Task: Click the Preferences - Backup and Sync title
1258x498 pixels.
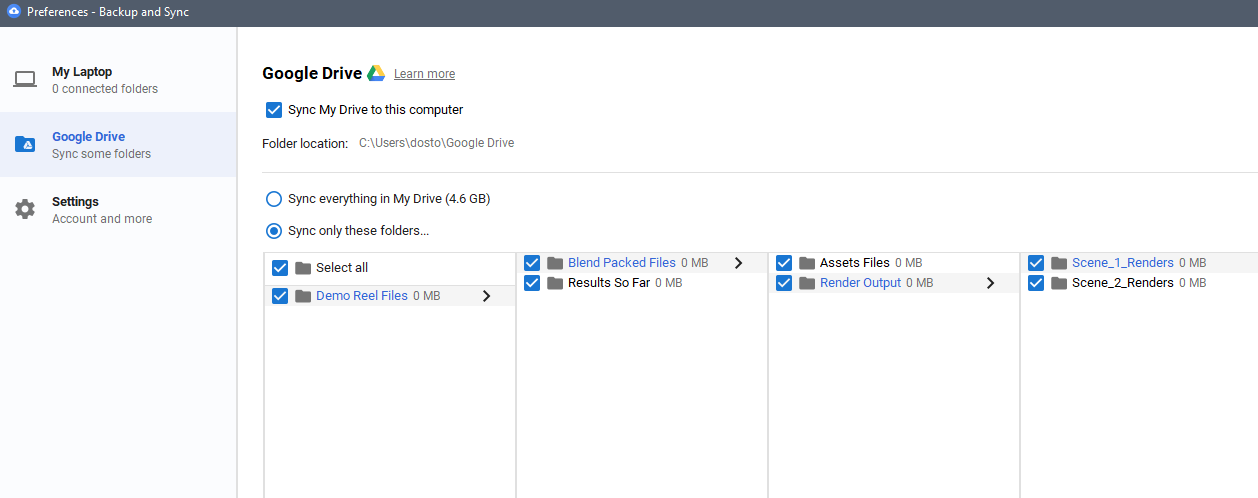Action: (x=108, y=12)
